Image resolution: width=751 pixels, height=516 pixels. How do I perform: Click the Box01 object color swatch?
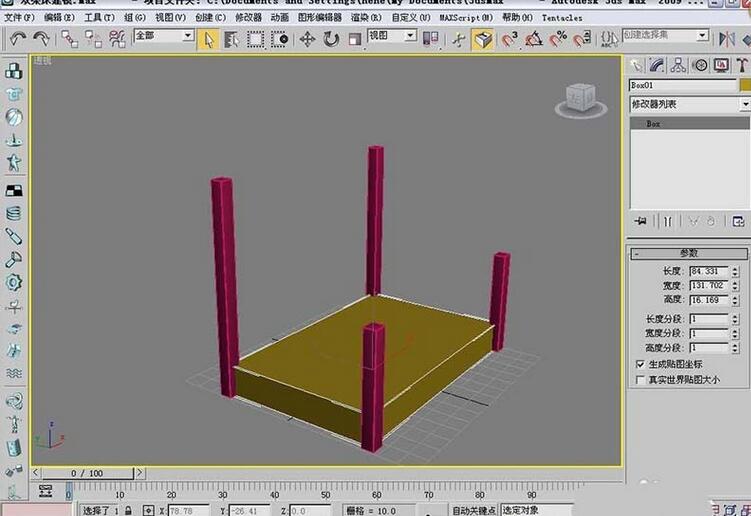coord(745,85)
